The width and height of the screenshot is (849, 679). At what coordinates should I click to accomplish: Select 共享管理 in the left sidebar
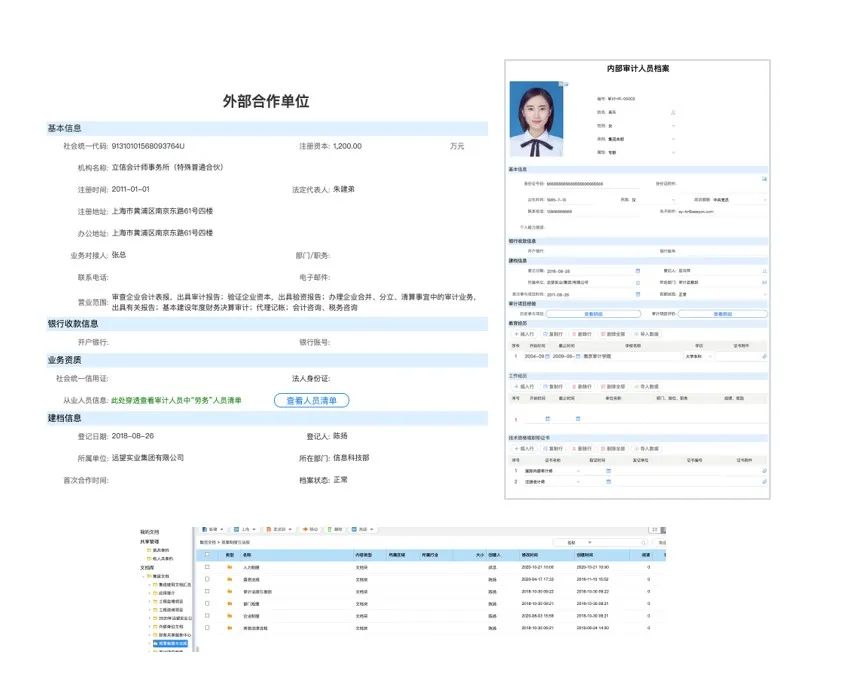point(150,540)
